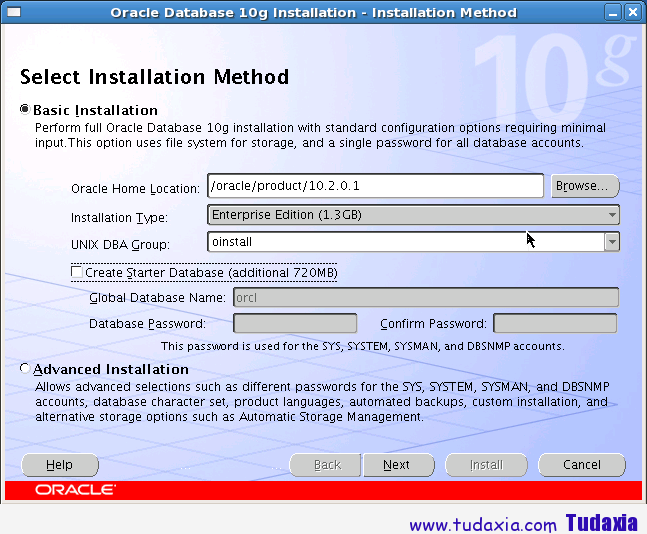Click the Database Password field
This screenshot has width=647, height=534.
click(295, 323)
